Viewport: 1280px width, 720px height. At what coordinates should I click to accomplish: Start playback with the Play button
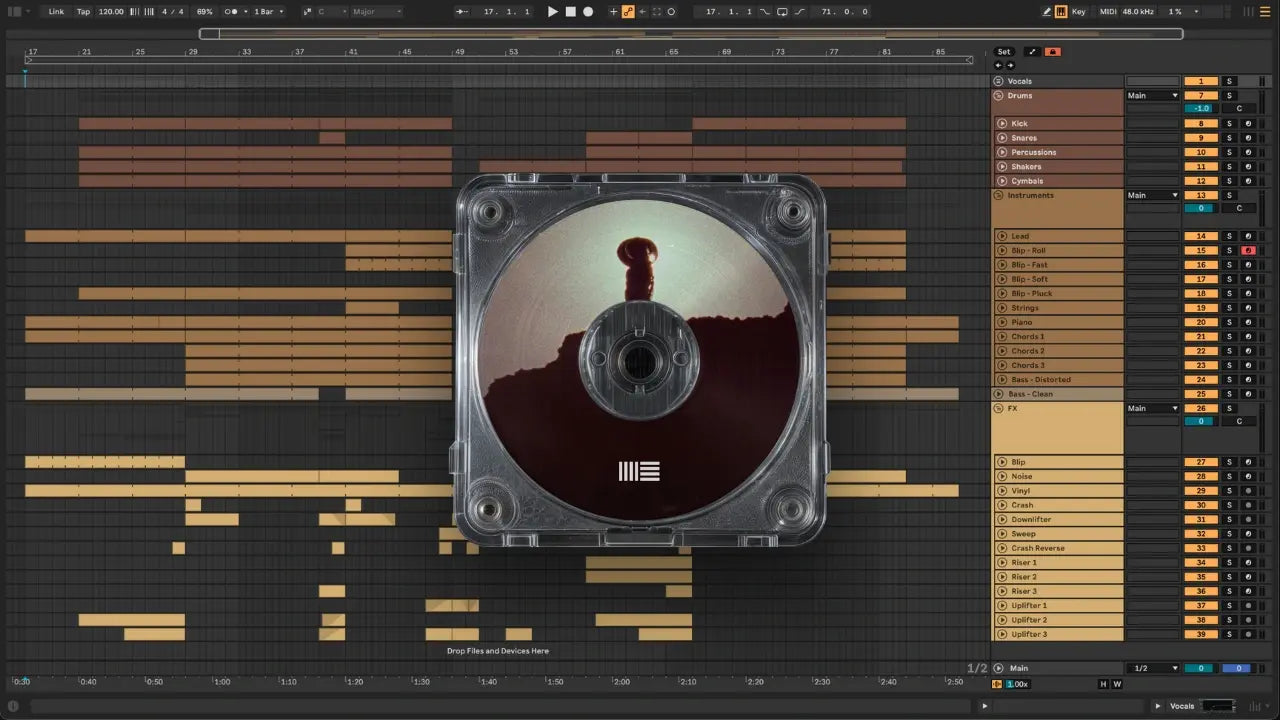click(x=553, y=12)
